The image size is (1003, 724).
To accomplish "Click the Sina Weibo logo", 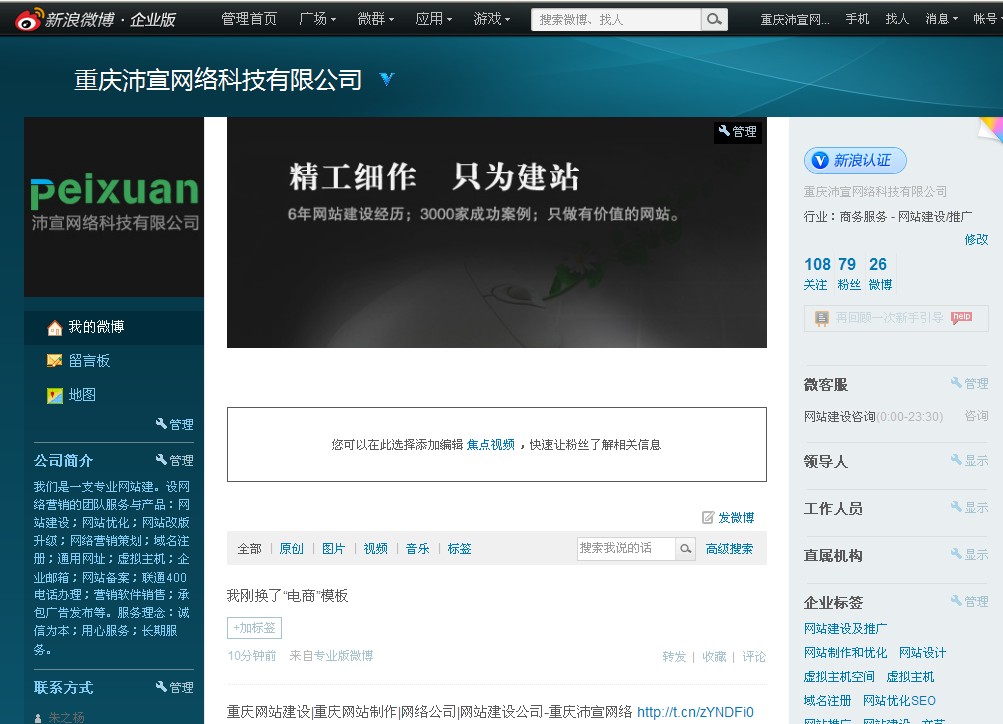I will point(95,18).
